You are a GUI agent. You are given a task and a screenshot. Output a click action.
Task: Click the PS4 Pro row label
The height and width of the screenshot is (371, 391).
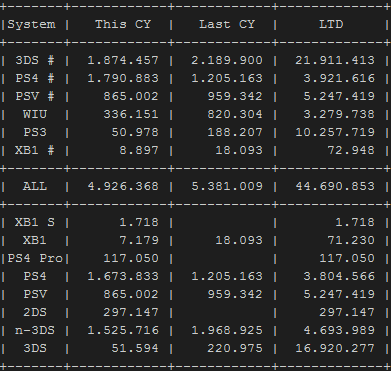pyautogui.click(x=35, y=258)
